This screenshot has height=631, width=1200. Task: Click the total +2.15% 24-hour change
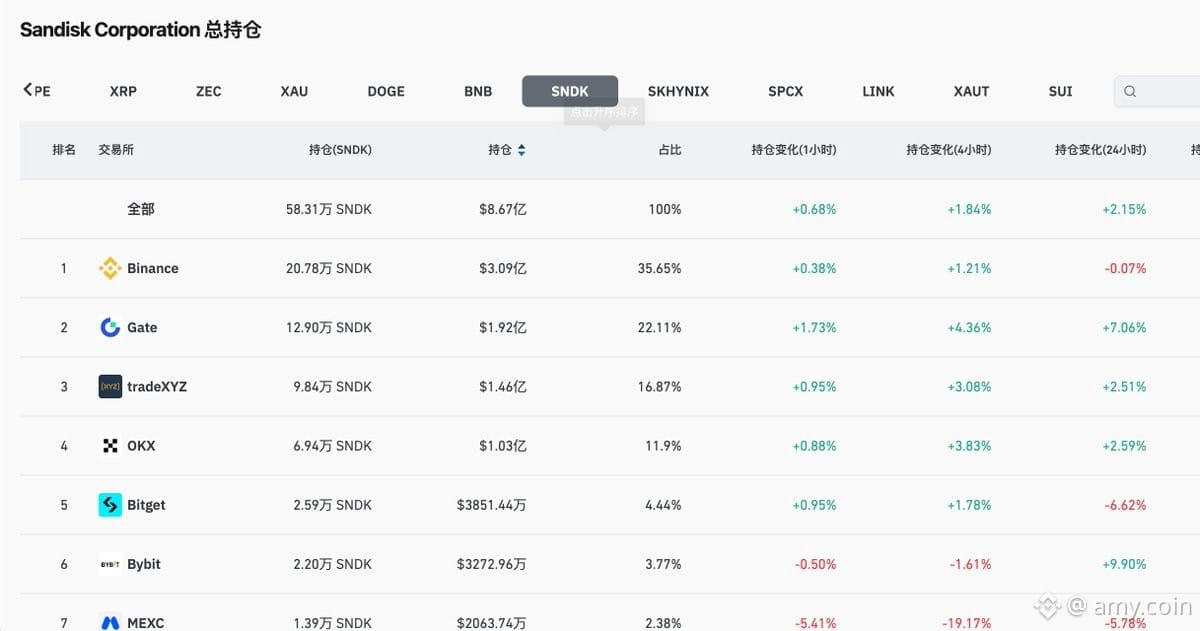coord(1124,209)
